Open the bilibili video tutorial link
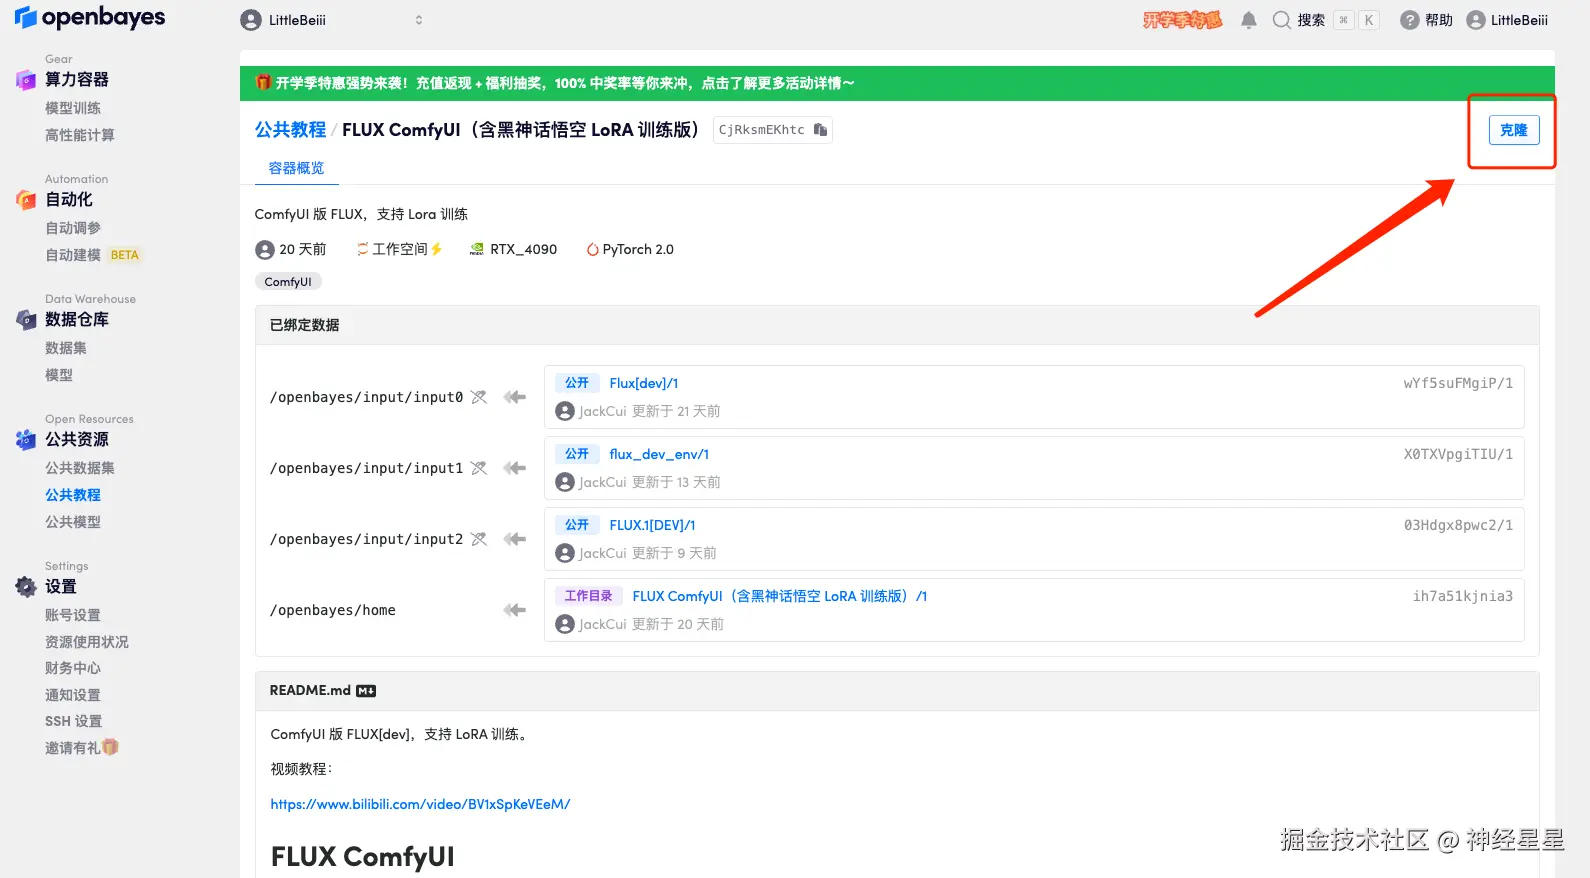The width and height of the screenshot is (1590, 878). tap(420, 804)
